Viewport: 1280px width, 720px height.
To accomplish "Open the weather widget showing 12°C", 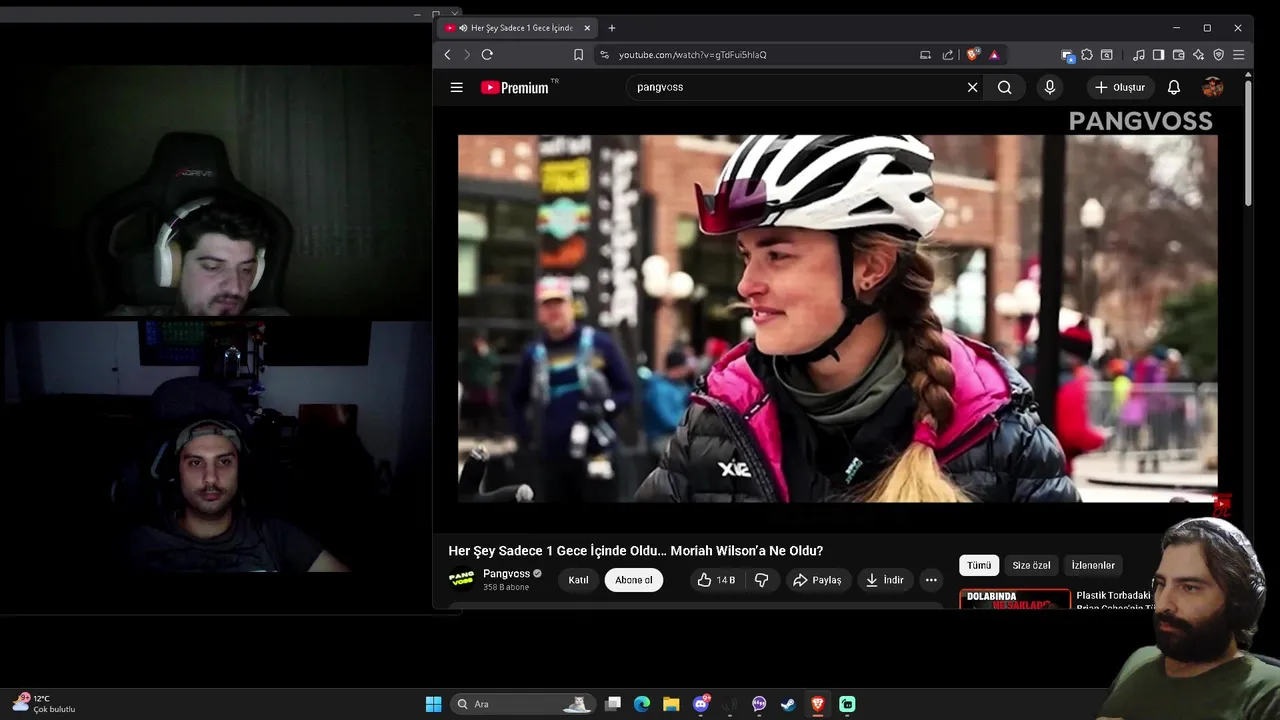I will coord(44,703).
